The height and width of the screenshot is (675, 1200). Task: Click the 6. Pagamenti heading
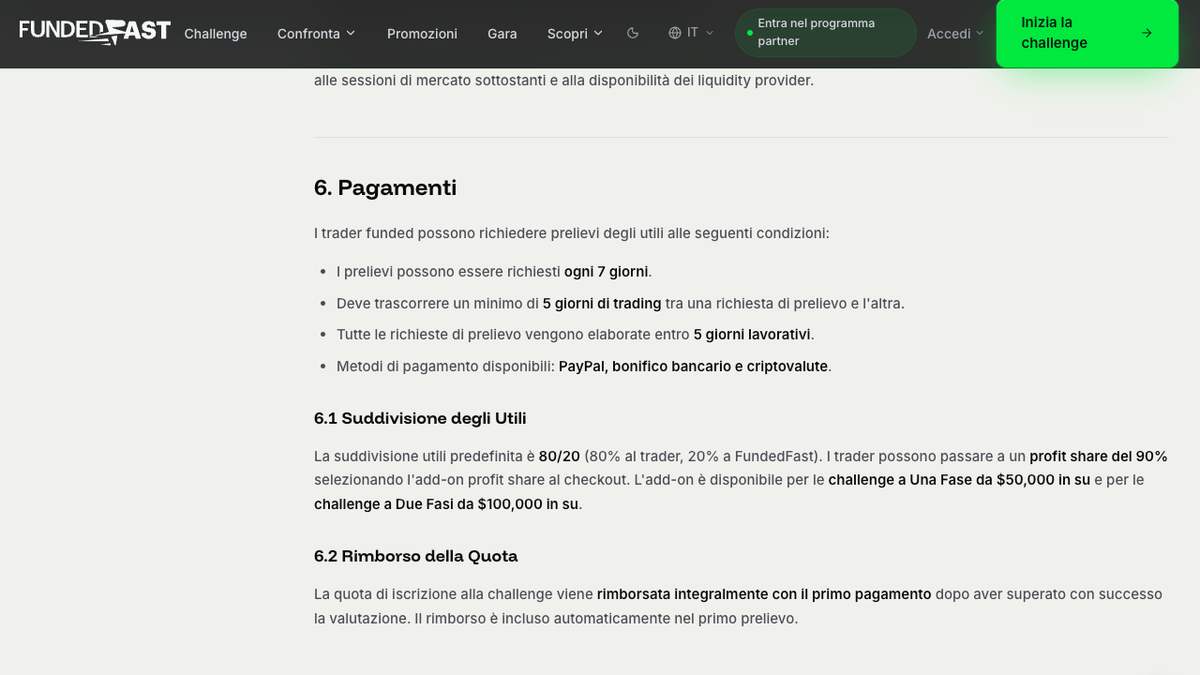point(385,187)
